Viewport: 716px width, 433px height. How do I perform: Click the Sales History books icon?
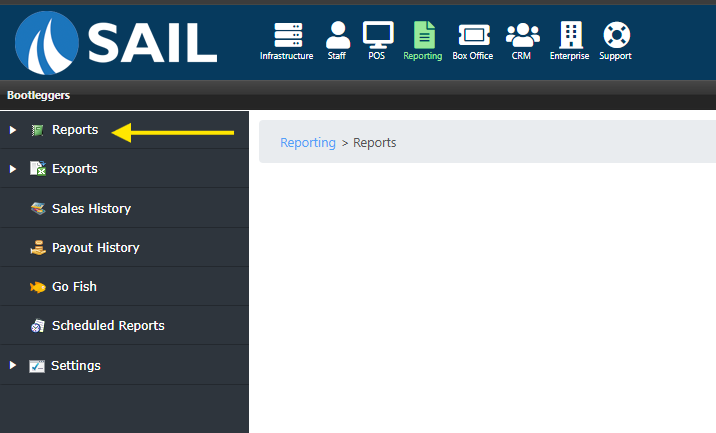pos(38,209)
